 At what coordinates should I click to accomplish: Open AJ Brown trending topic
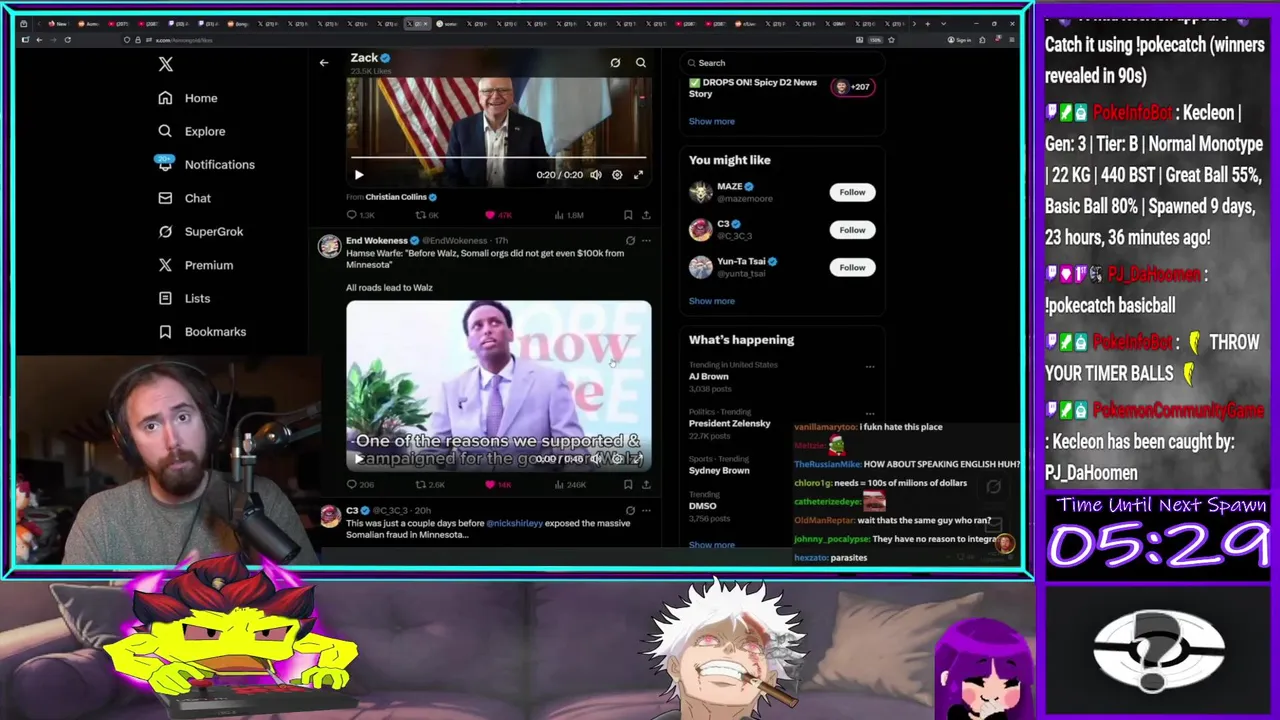[x=708, y=377]
